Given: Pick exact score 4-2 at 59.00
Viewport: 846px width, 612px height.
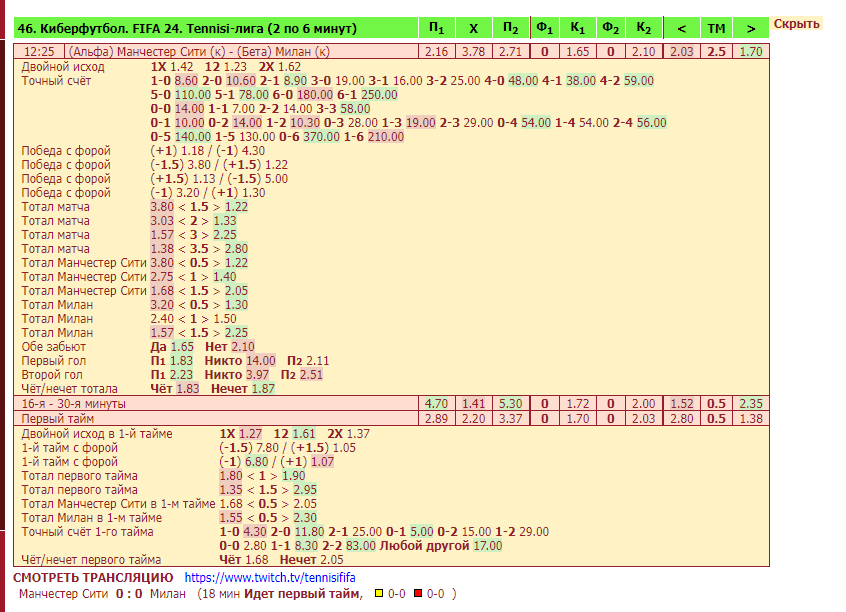Looking at the screenshot, I should point(639,81).
